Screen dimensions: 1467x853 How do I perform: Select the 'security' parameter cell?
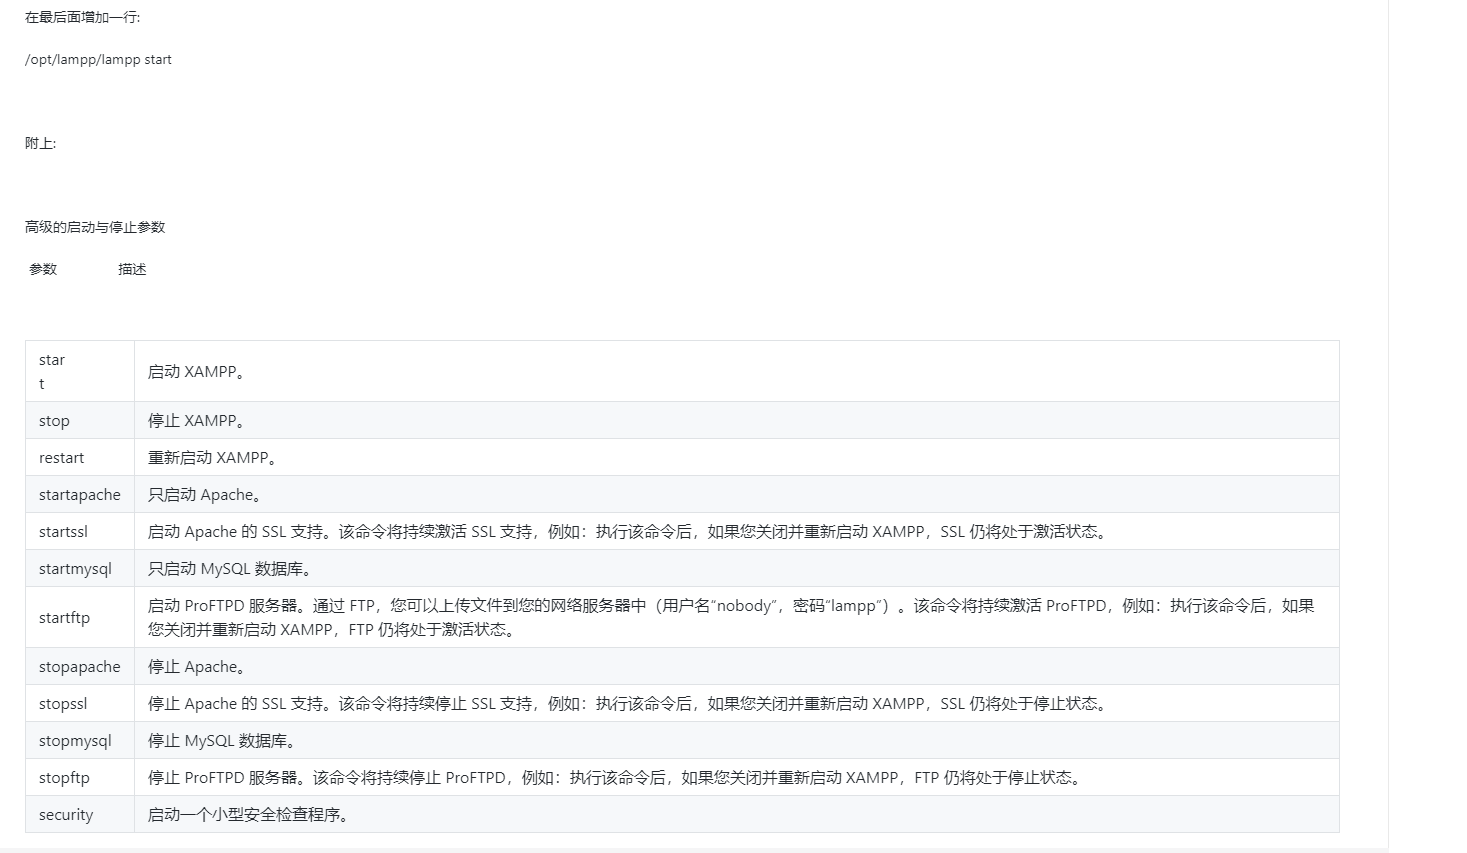[x=80, y=815]
